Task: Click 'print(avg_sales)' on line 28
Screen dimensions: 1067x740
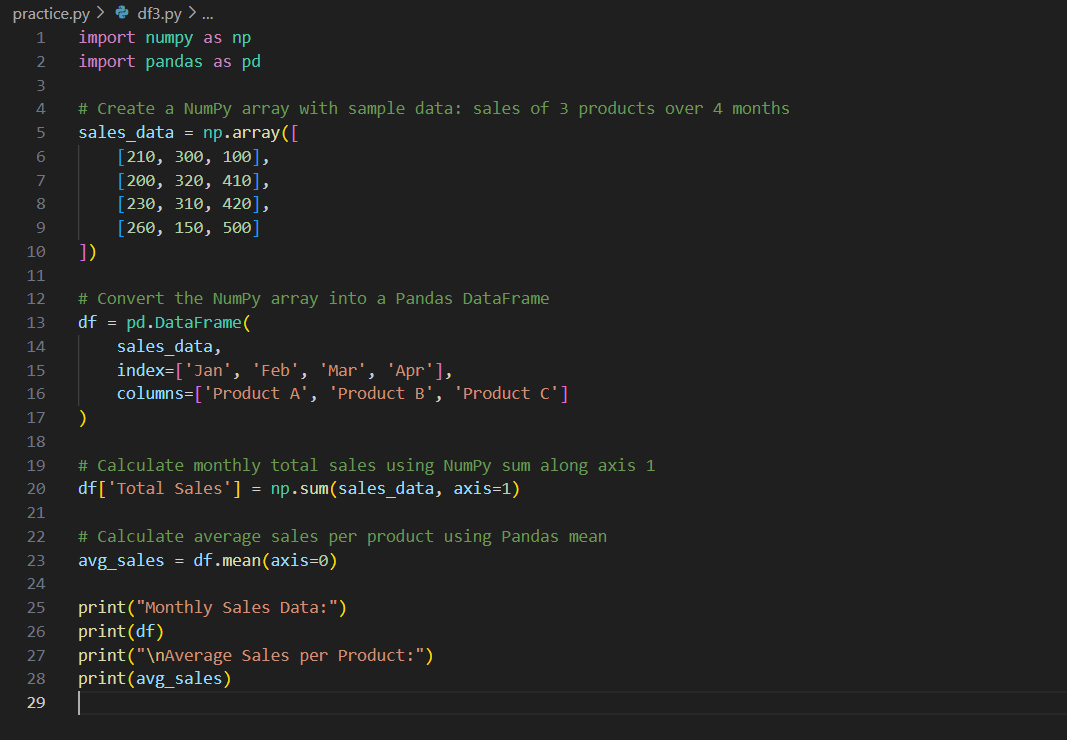Action: (155, 679)
